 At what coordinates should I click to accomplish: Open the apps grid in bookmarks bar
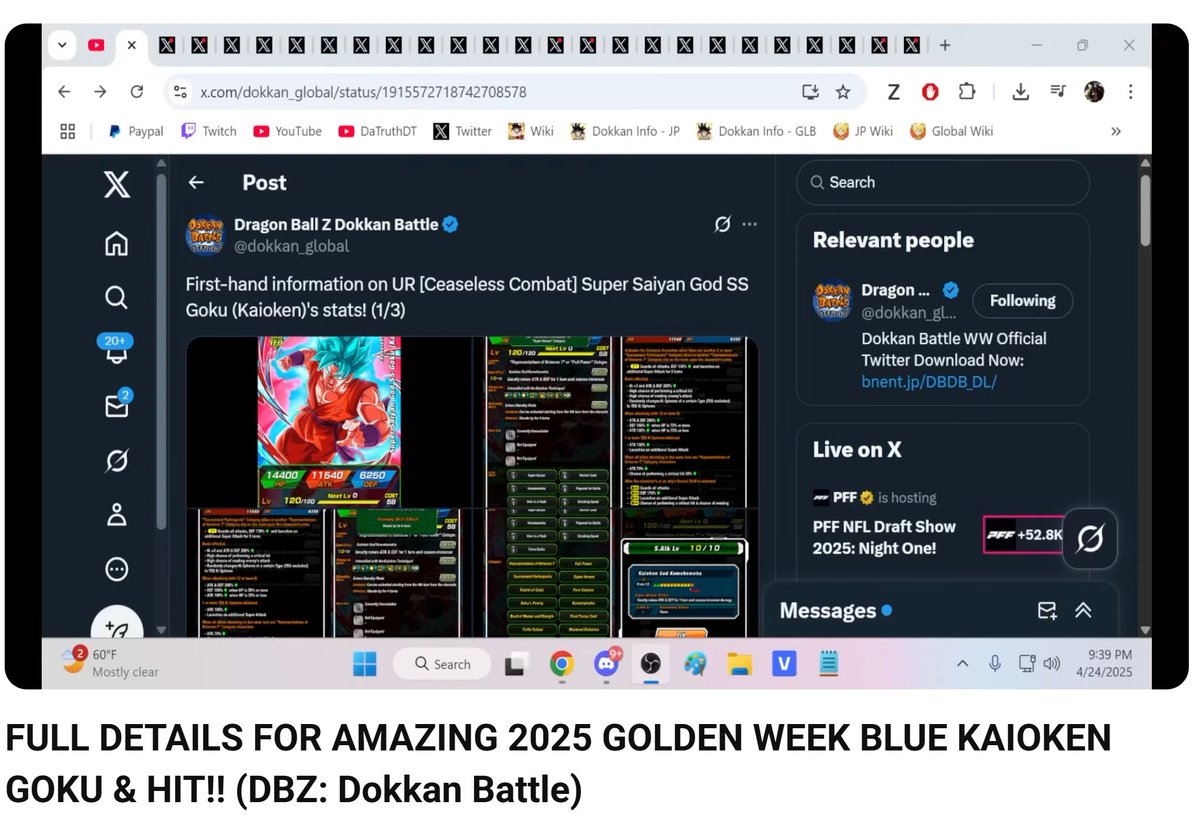[68, 131]
